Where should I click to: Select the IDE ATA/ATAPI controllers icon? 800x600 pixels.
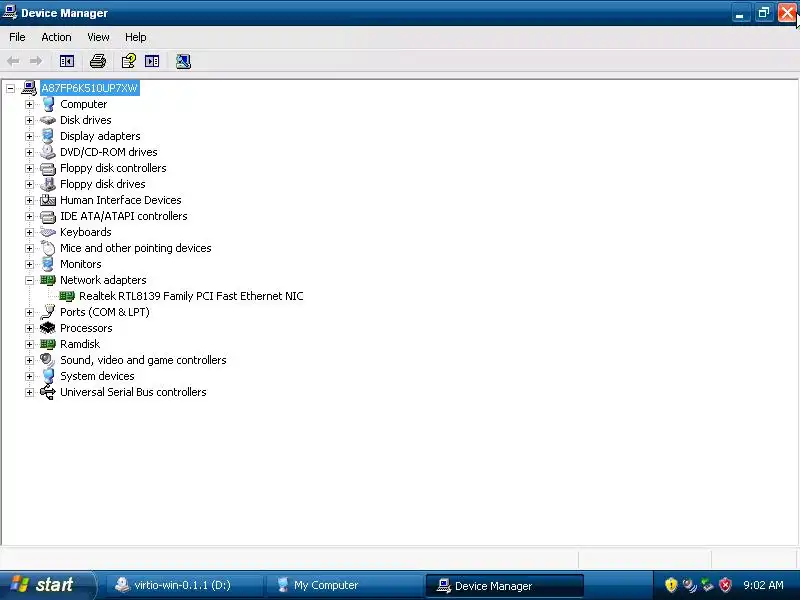48,216
